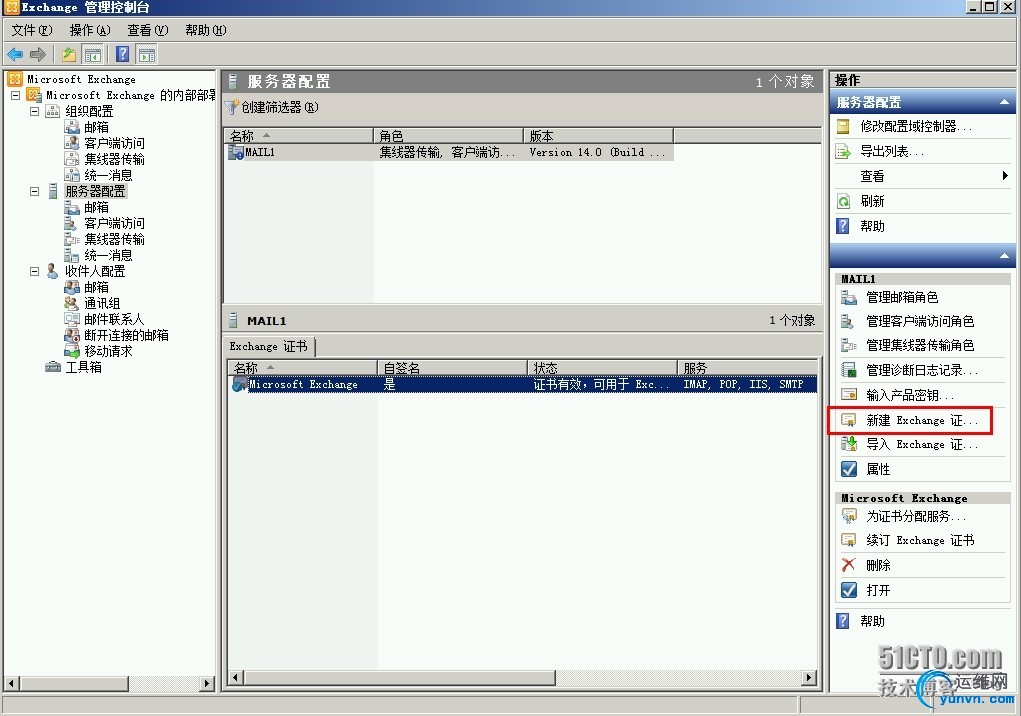The image size is (1021, 716).
Task: Select the Exchange 证书 tab
Action: tap(268, 346)
